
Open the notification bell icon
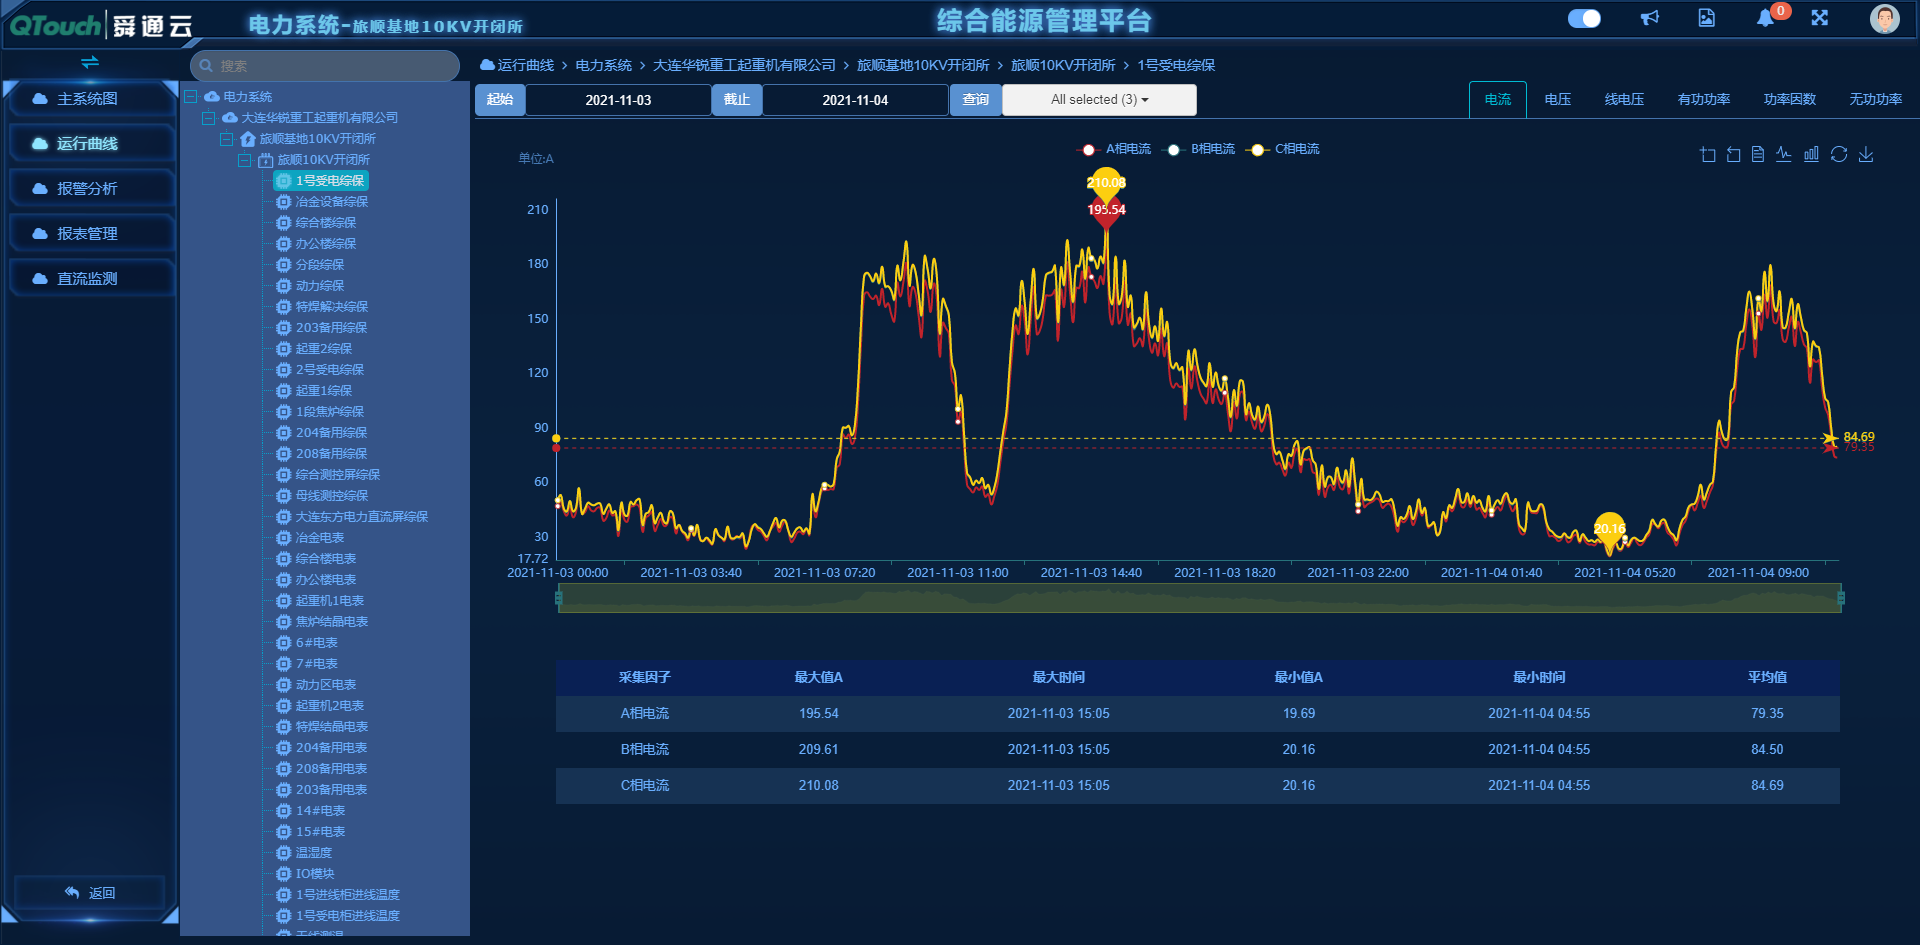(x=1766, y=19)
